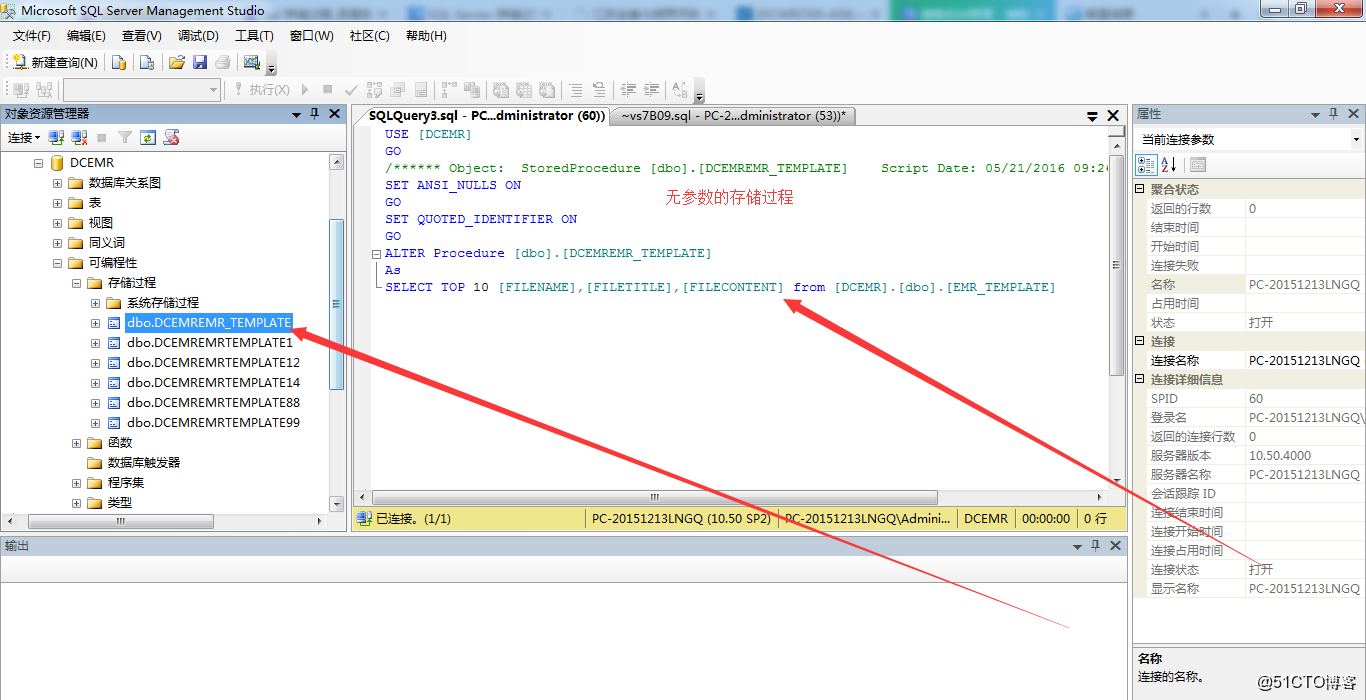Select dbo.DCEMREMRTEMPLATE12 in tree
This screenshot has width=1366, height=700.
(213, 363)
